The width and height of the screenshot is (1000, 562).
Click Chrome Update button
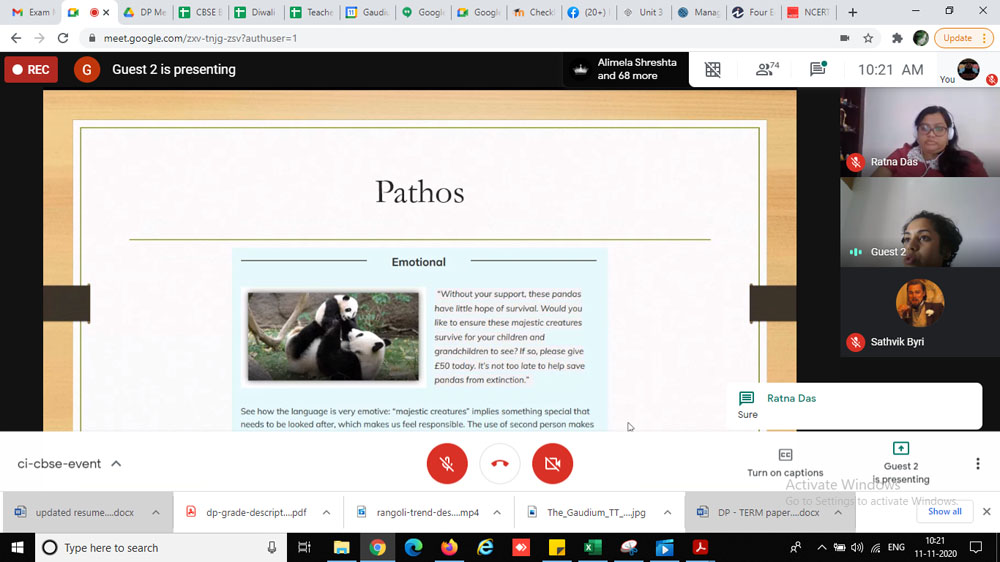pos(963,38)
